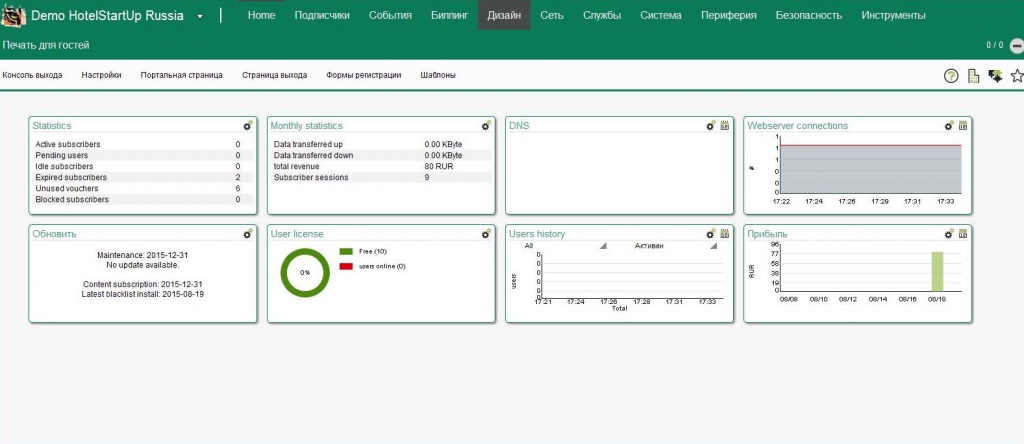Click the Content subscription date text
This screenshot has width=1024, height=444.
(x=142, y=285)
